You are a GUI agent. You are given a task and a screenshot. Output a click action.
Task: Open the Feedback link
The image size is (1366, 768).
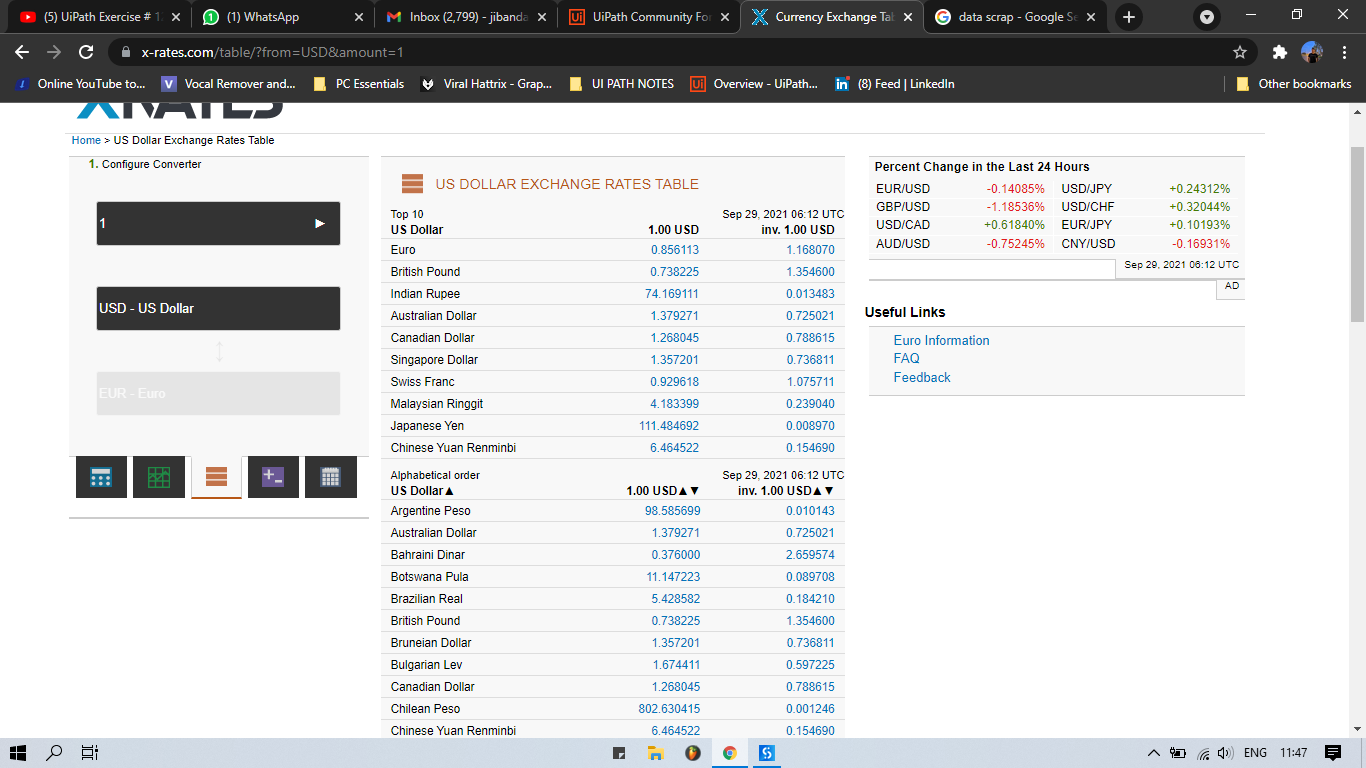point(922,377)
